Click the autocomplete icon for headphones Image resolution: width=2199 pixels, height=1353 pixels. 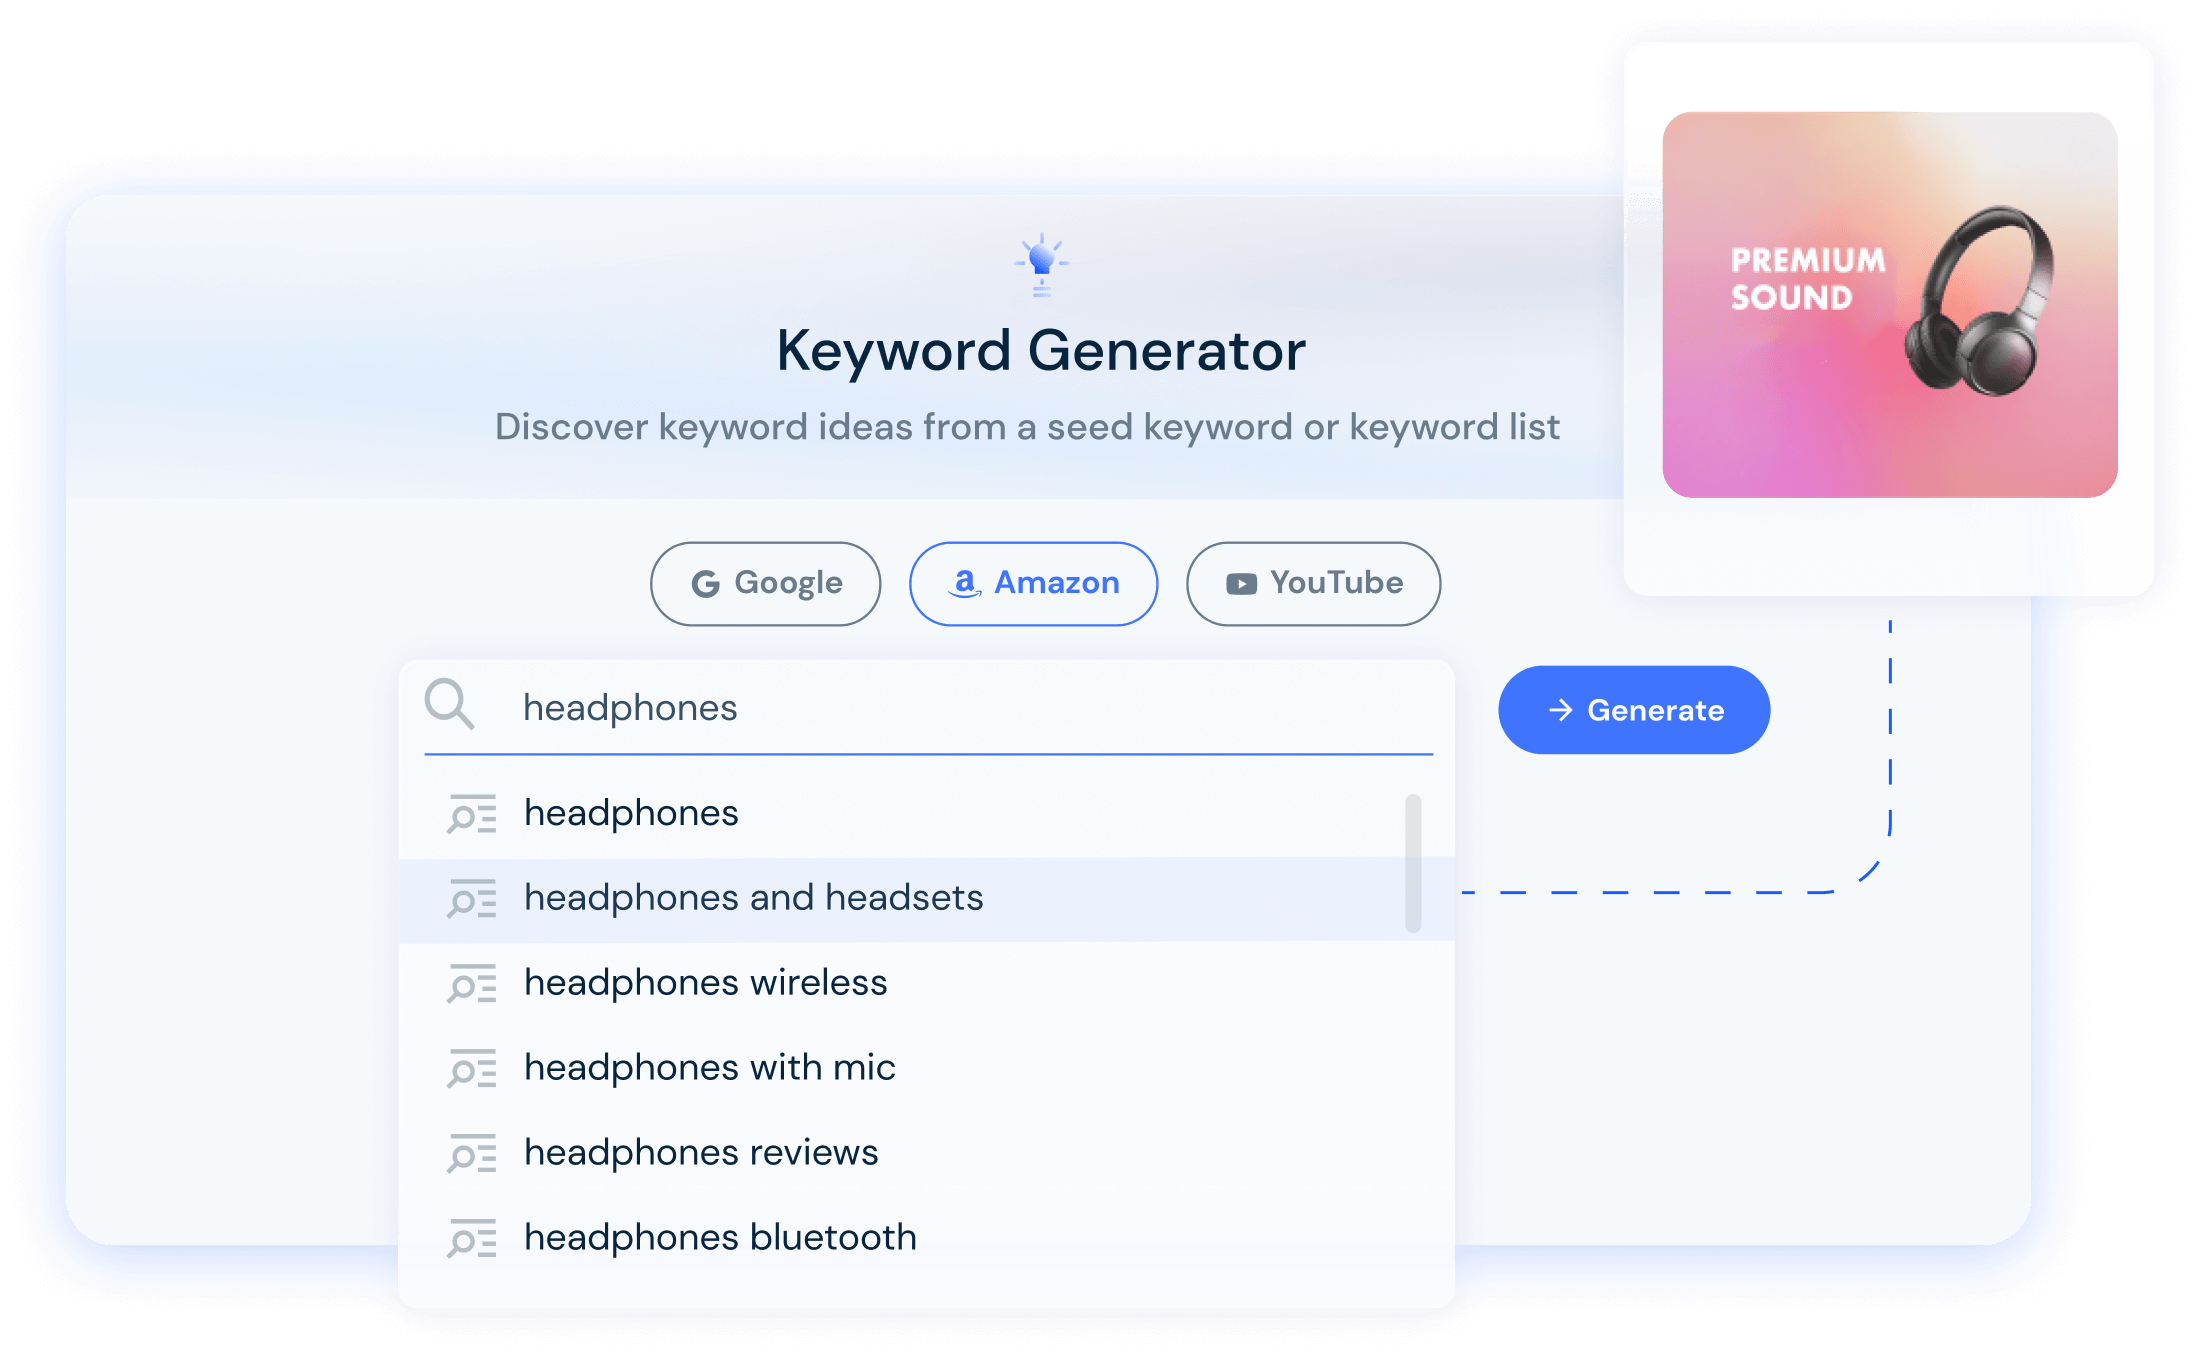[x=476, y=811]
